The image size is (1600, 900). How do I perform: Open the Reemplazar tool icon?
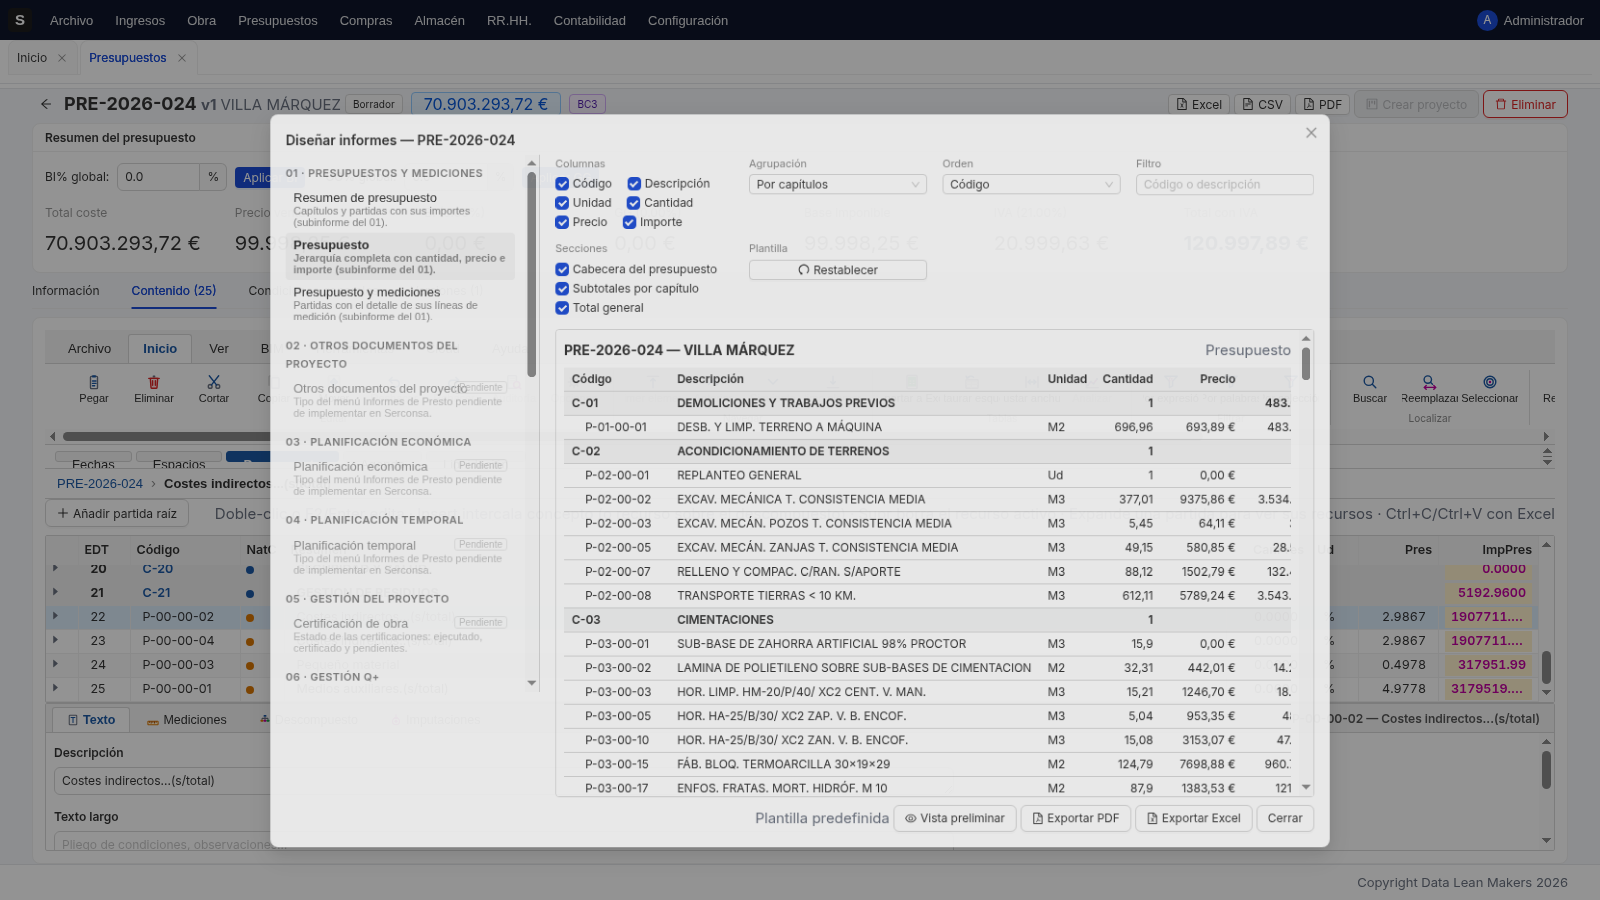pos(1429,382)
